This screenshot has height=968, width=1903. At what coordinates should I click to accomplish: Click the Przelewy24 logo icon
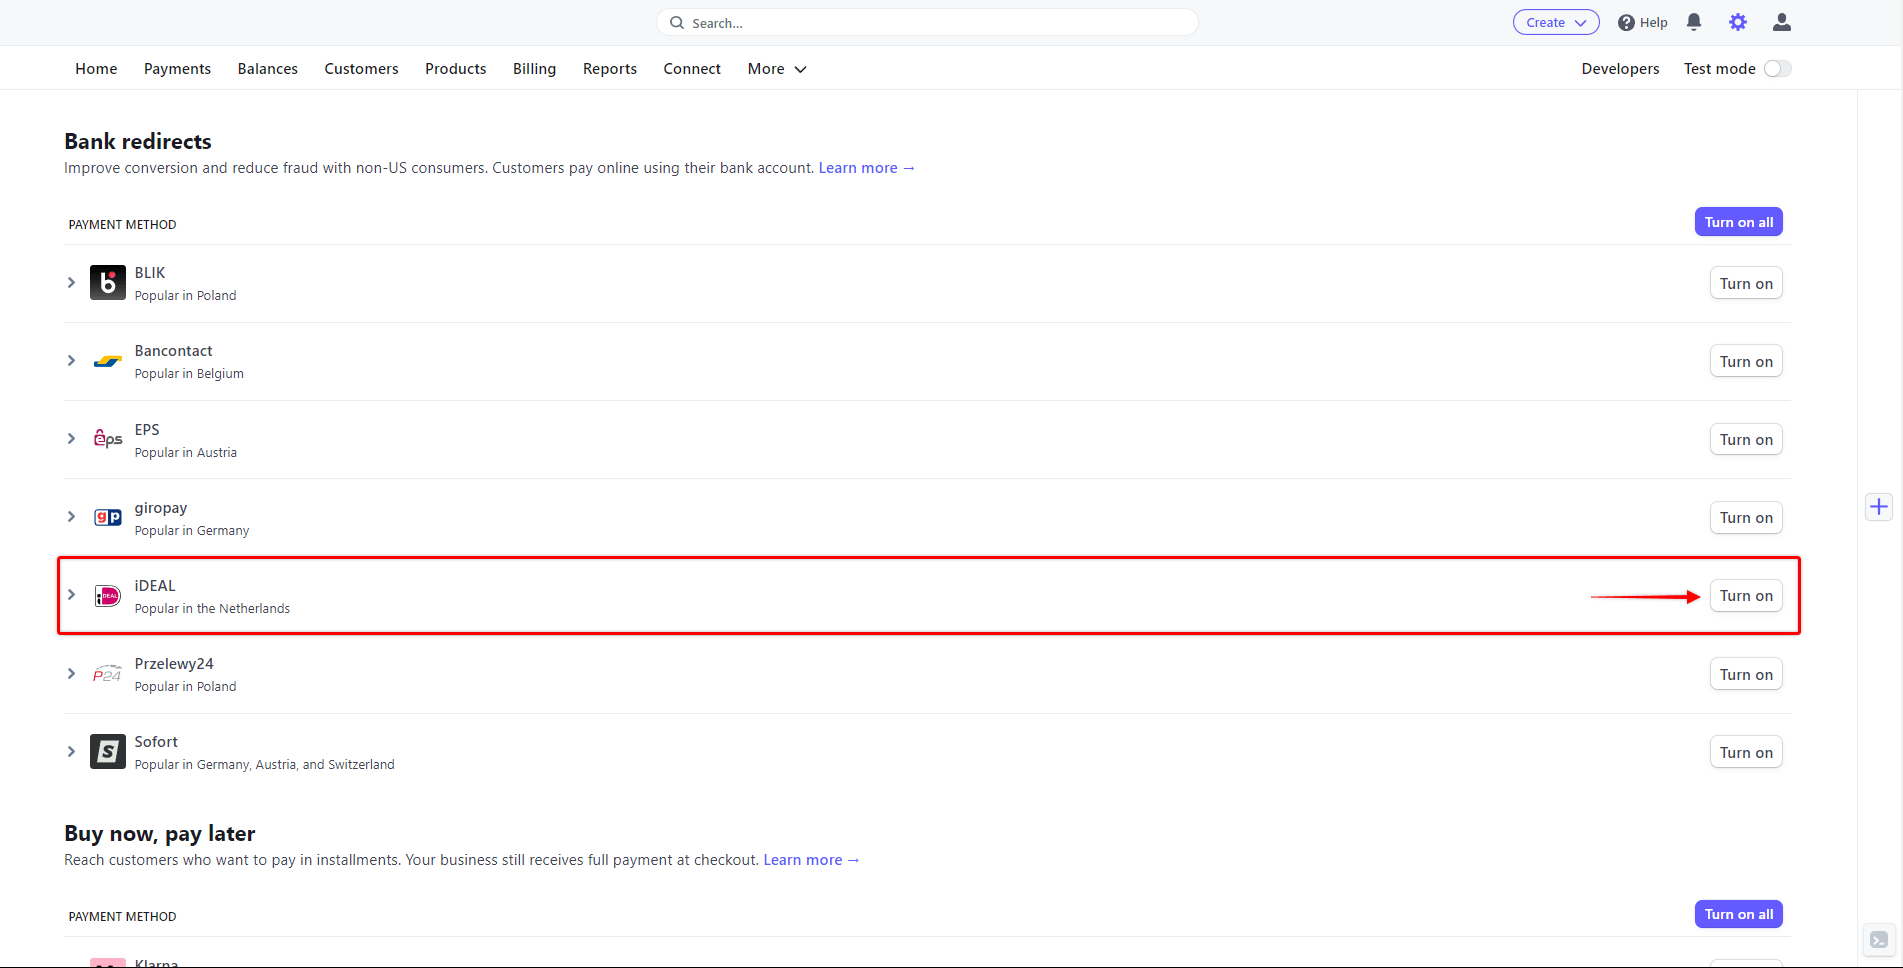107,673
